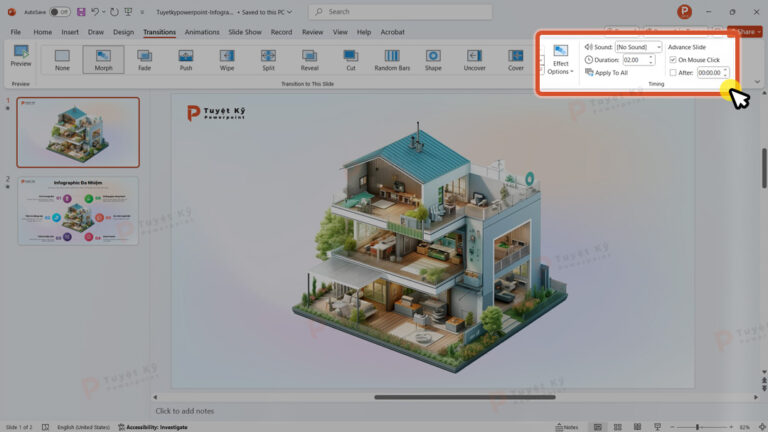Screen dimensions: 768x432
Task: Select the Cut transition
Action: [x=351, y=60]
